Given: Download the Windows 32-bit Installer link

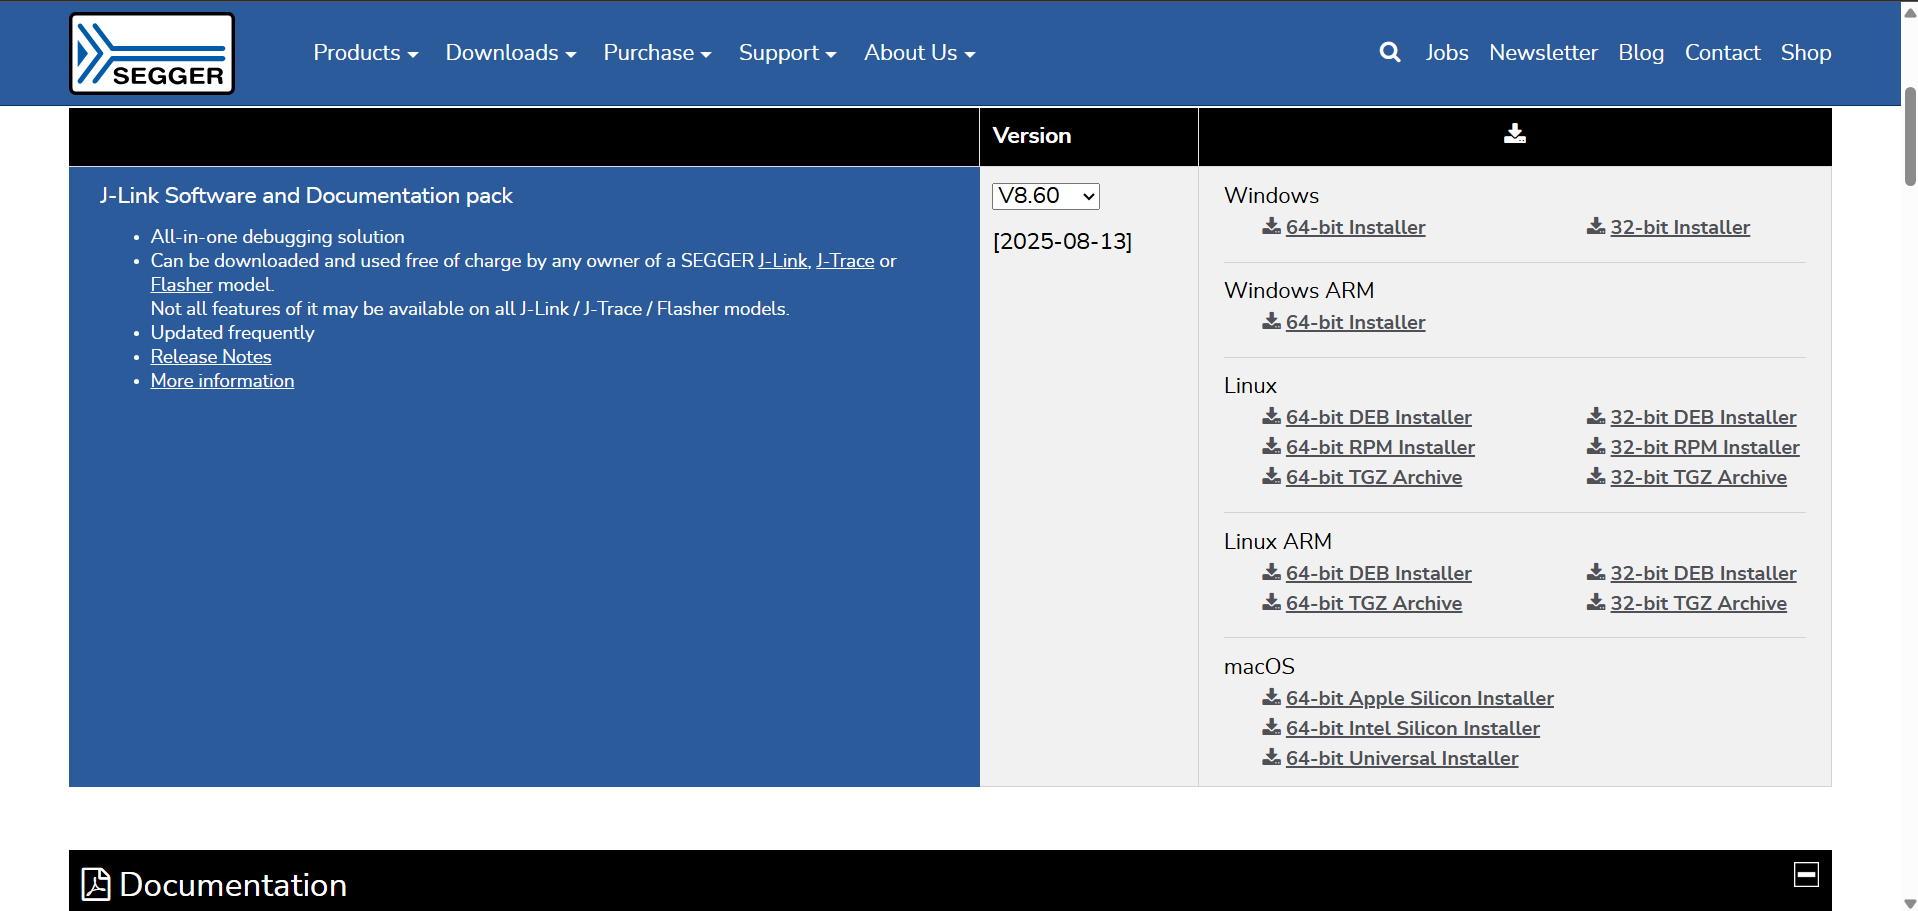Looking at the screenshot, I should (1680, 227).
